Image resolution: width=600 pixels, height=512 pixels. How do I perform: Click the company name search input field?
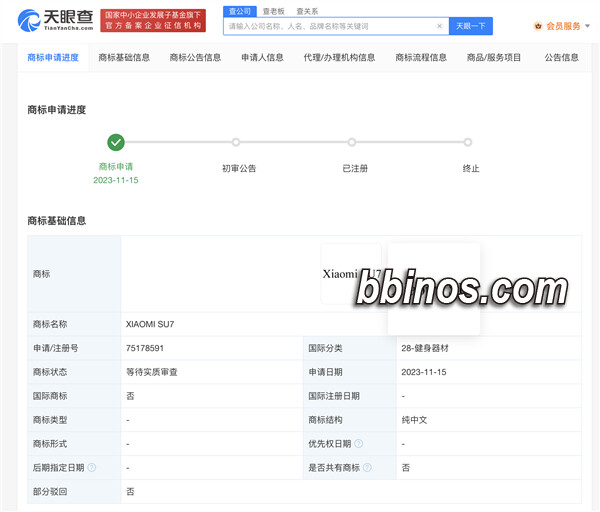(330, 26)
